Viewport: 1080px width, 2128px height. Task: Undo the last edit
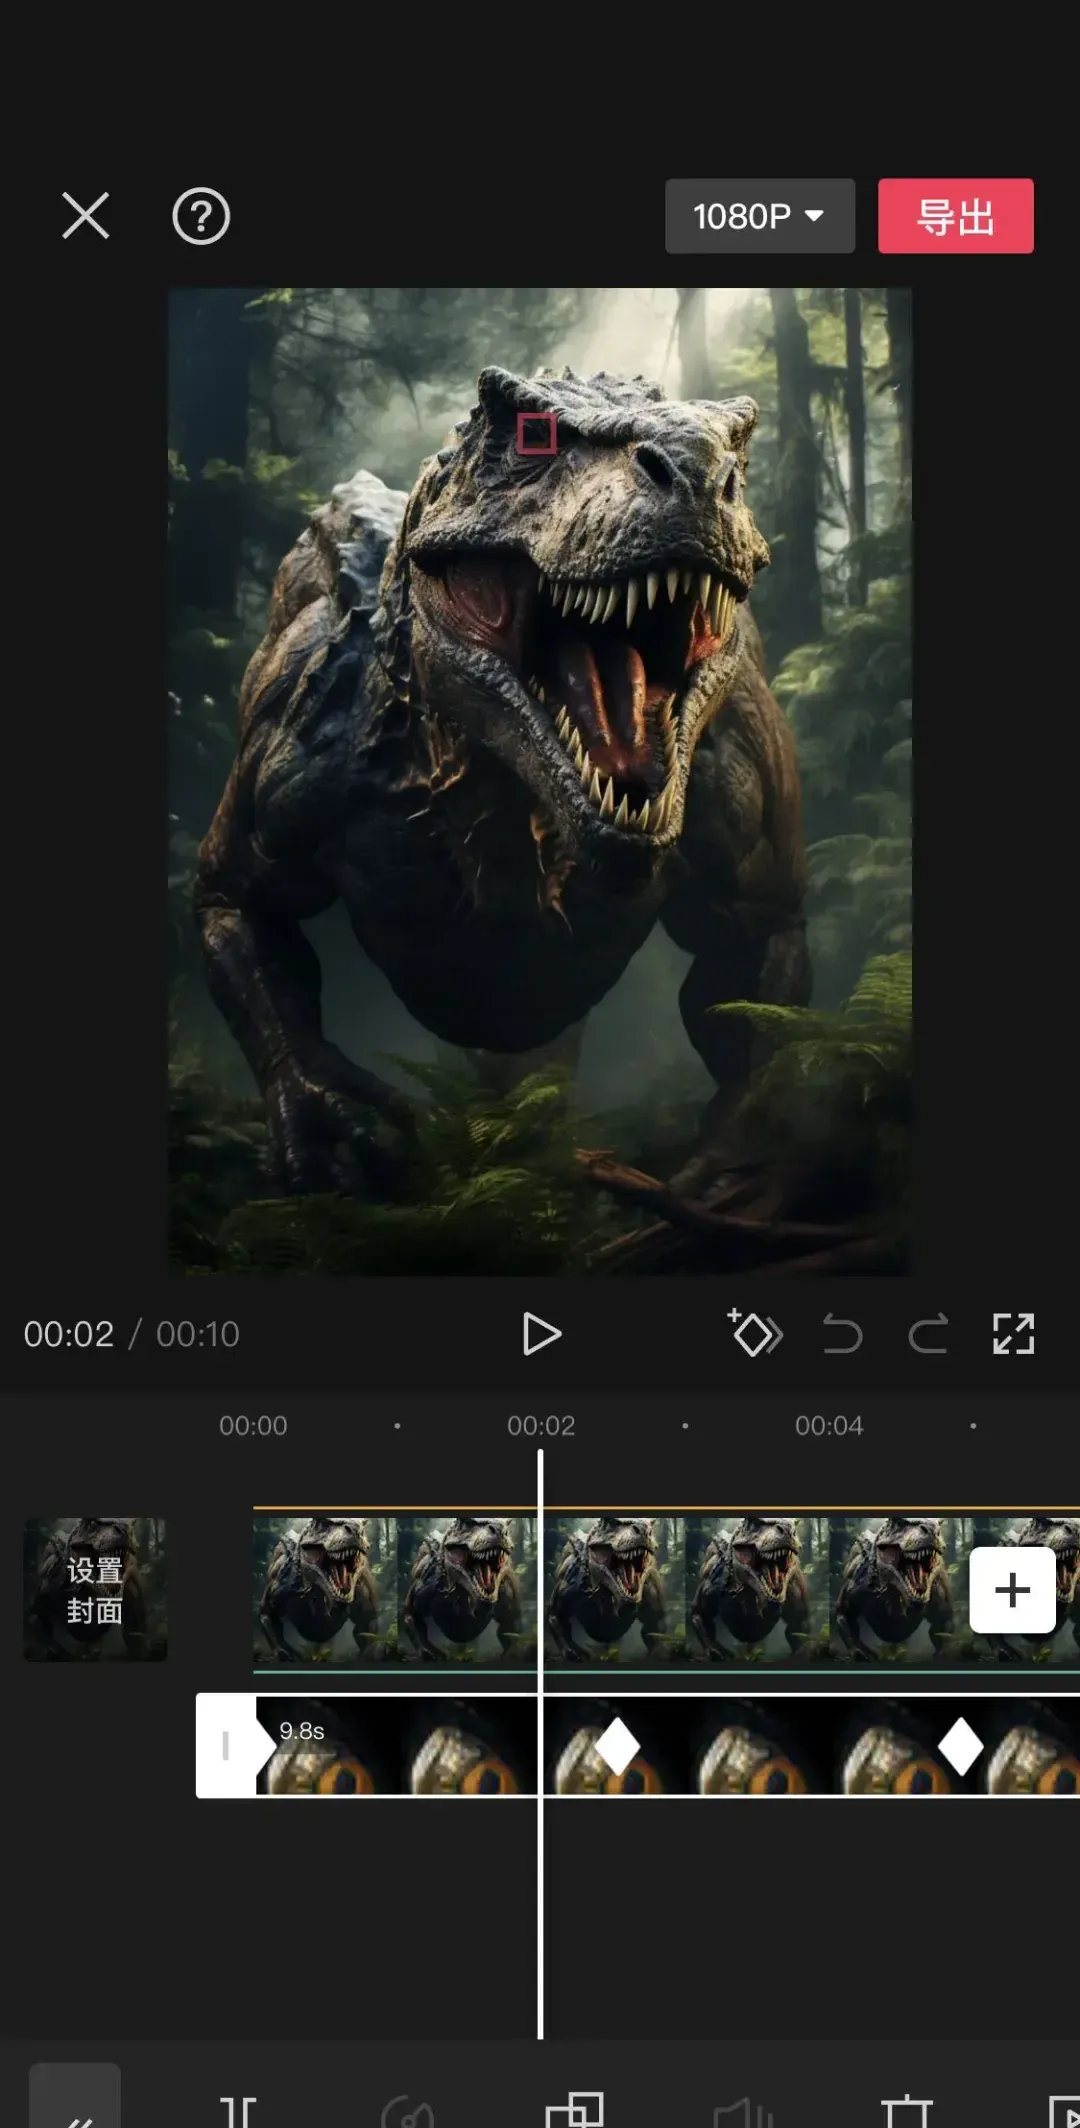point(842,1334)
